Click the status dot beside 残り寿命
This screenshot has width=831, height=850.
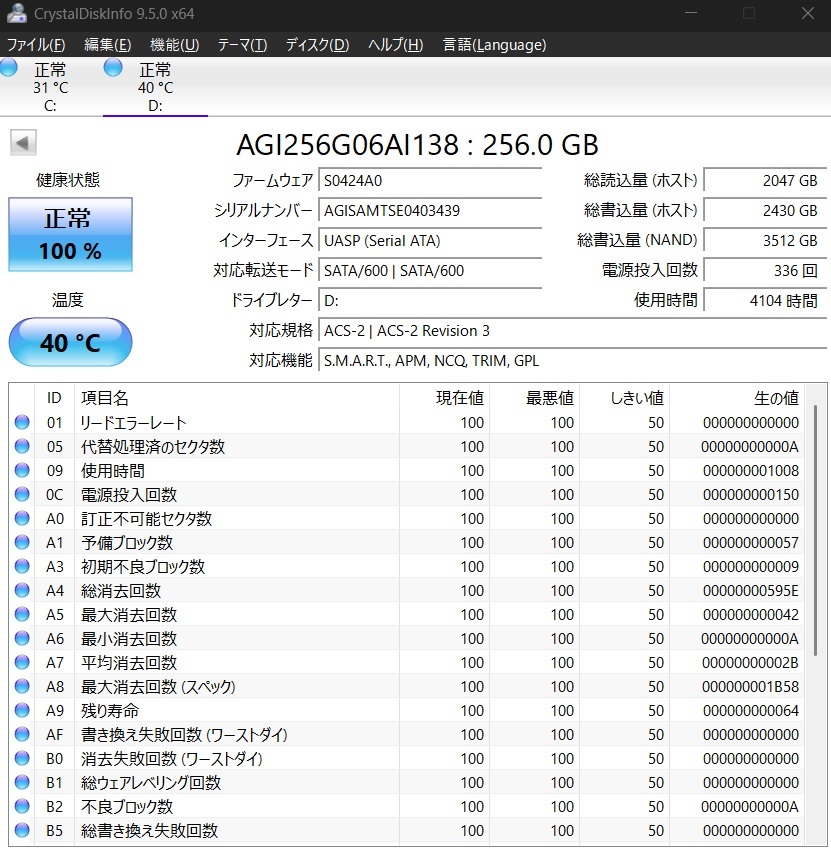point(22,711)
